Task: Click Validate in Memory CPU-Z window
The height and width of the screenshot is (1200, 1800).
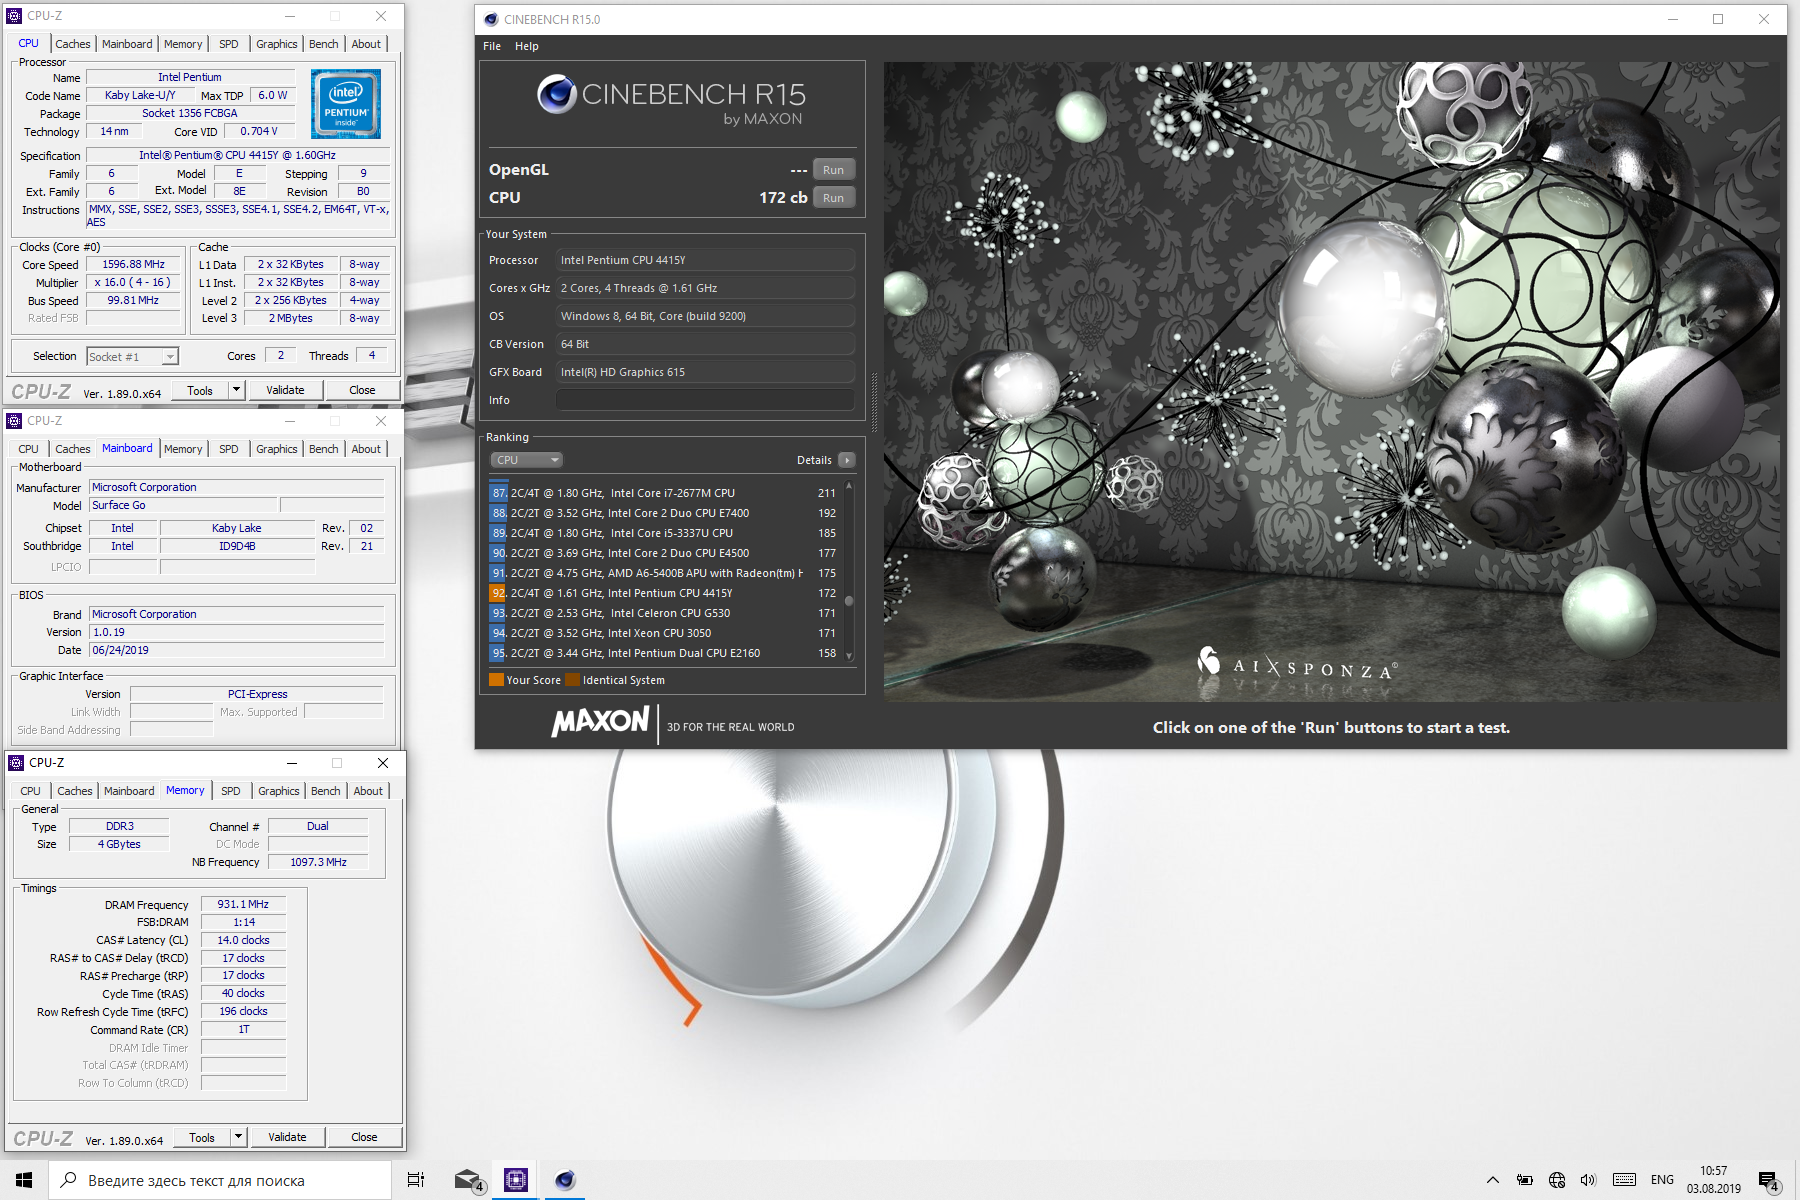Action: [x=287, y=1137]
